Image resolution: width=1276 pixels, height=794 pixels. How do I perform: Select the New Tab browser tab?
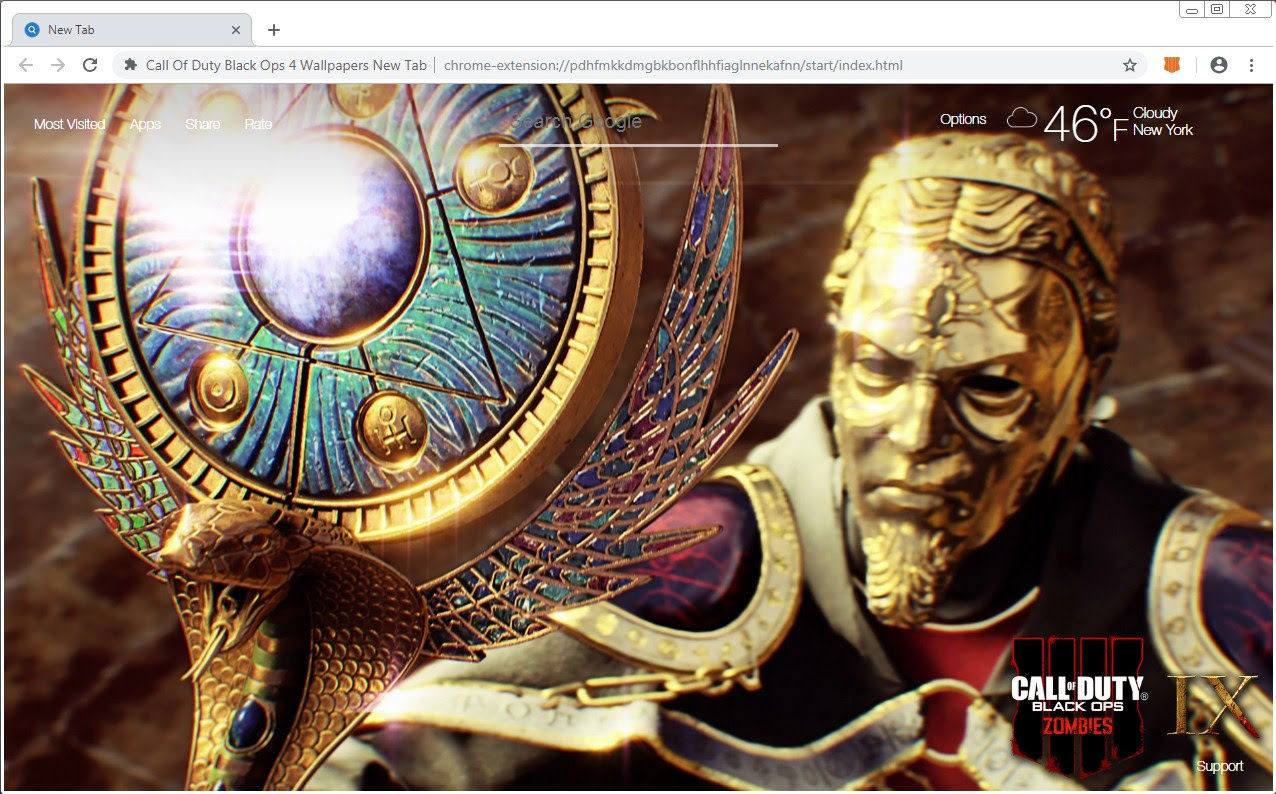tap(131, 30)
